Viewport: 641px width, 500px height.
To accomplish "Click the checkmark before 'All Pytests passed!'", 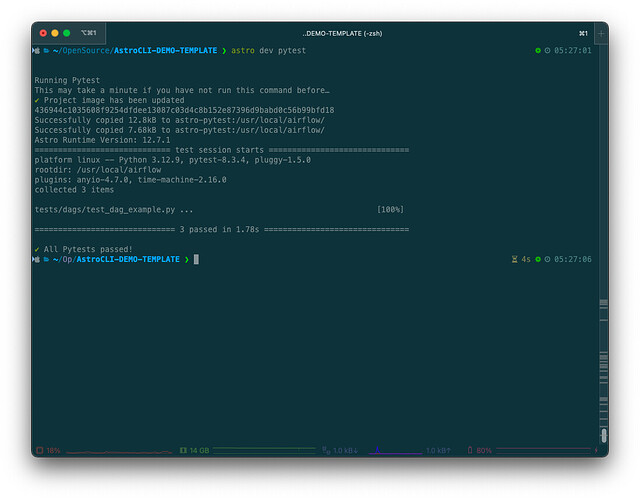I will click(37, 249).
